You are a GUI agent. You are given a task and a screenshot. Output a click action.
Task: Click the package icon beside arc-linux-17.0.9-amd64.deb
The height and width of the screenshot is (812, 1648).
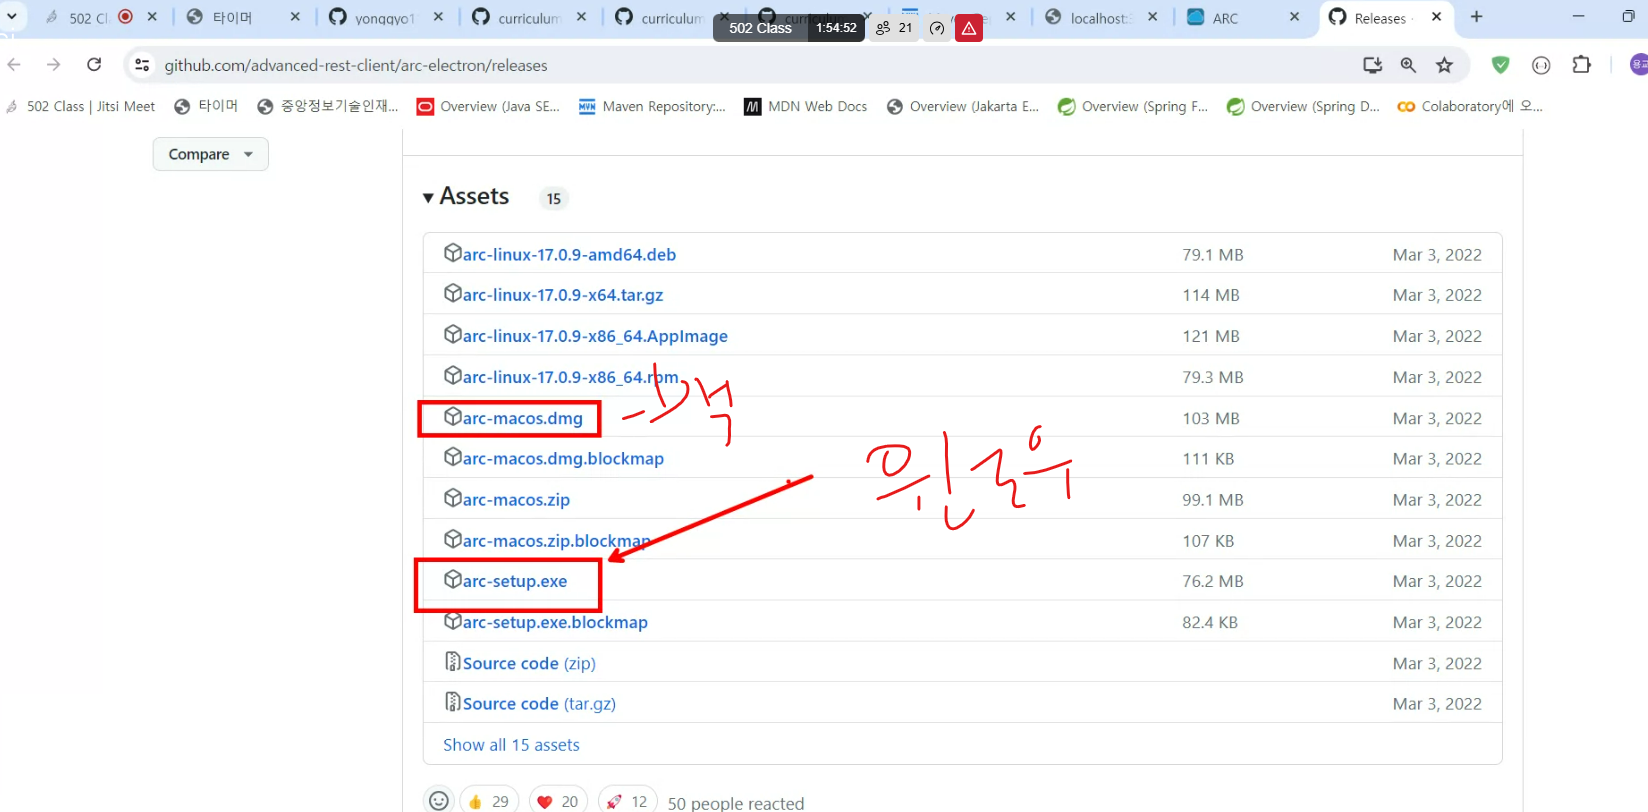[x=452, y=253]
